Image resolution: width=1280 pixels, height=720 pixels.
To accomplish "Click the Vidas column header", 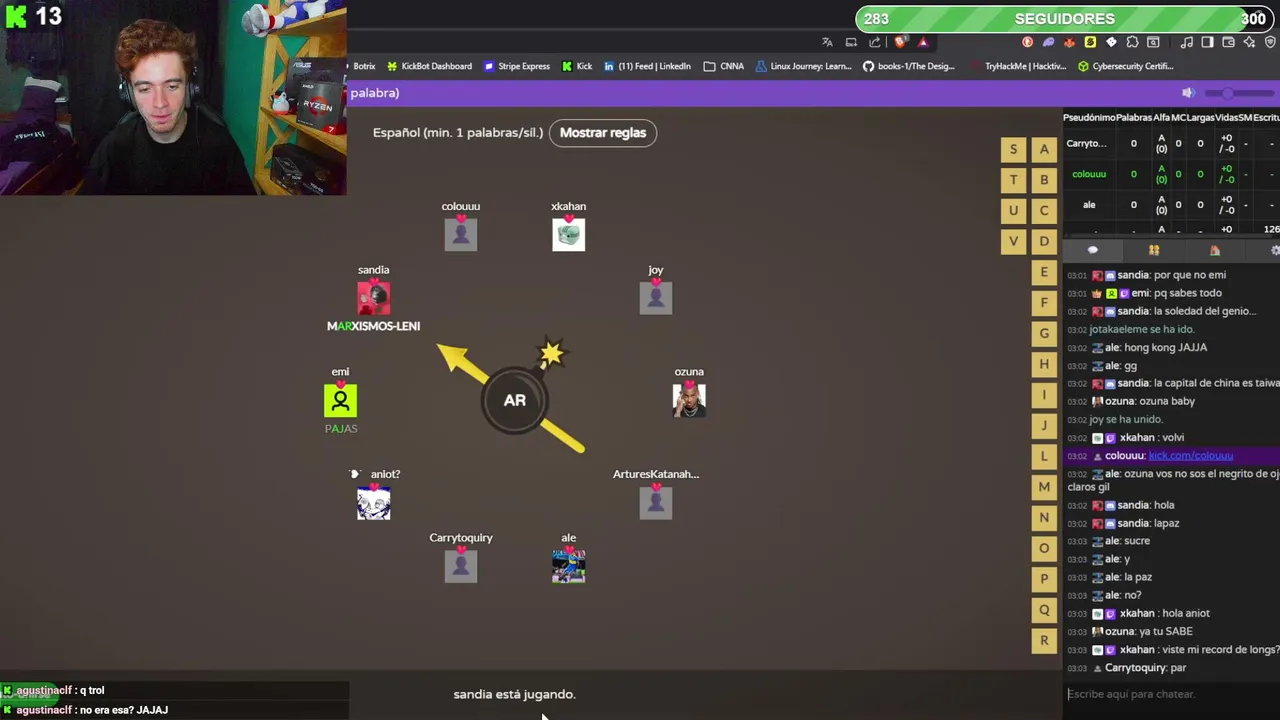I will 1225,117.
